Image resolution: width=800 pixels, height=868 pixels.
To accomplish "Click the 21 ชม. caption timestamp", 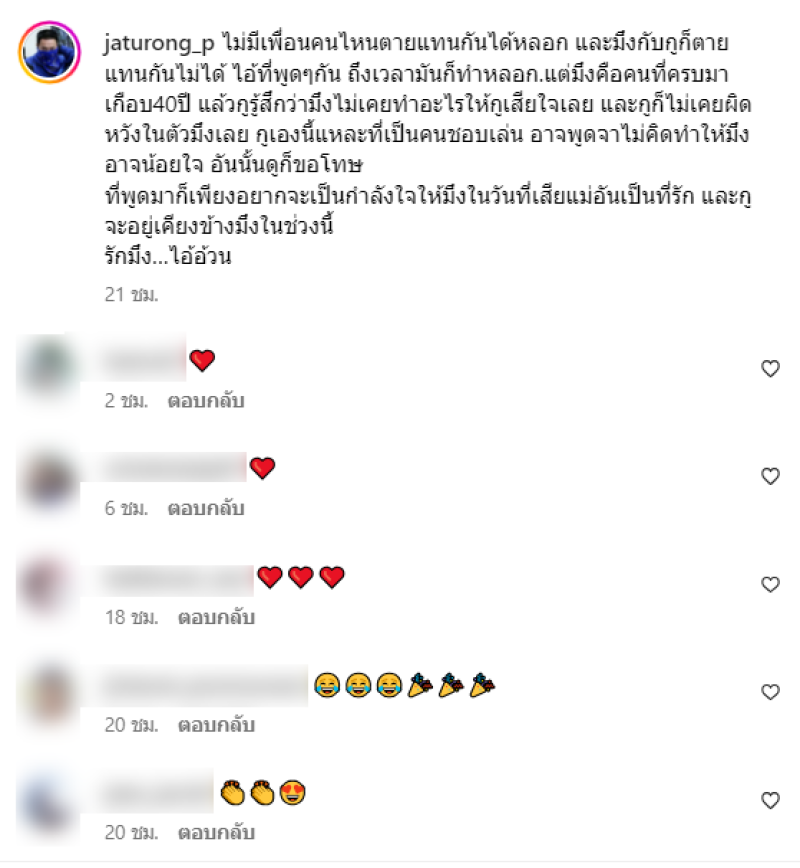I will tap(132, 294).
